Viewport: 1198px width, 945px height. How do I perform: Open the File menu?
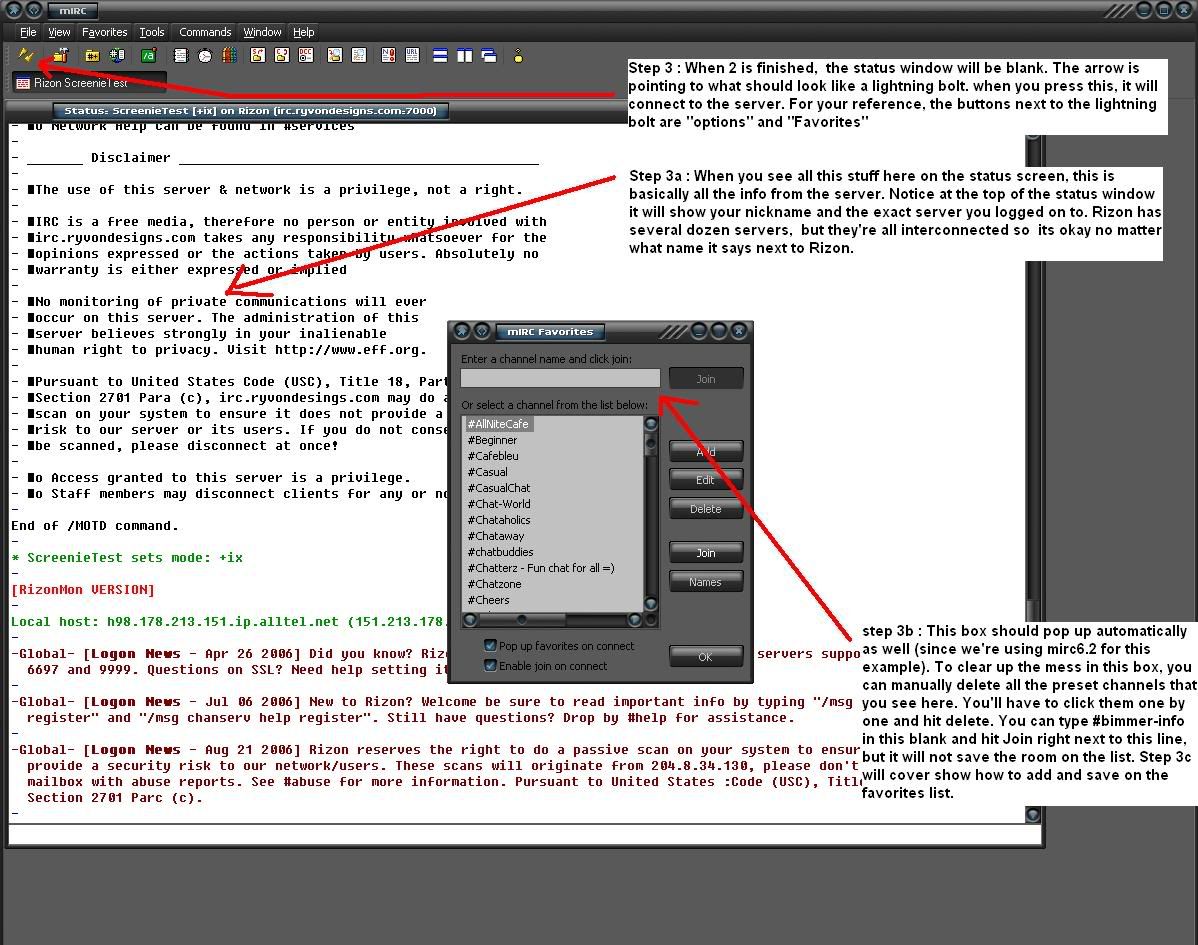28,32
